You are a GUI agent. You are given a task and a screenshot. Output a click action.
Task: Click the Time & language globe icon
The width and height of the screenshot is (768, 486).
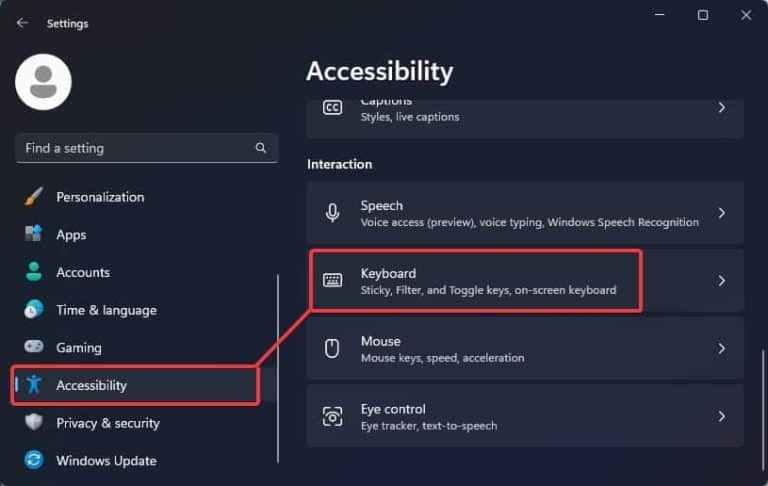click(x=34, y=310)
